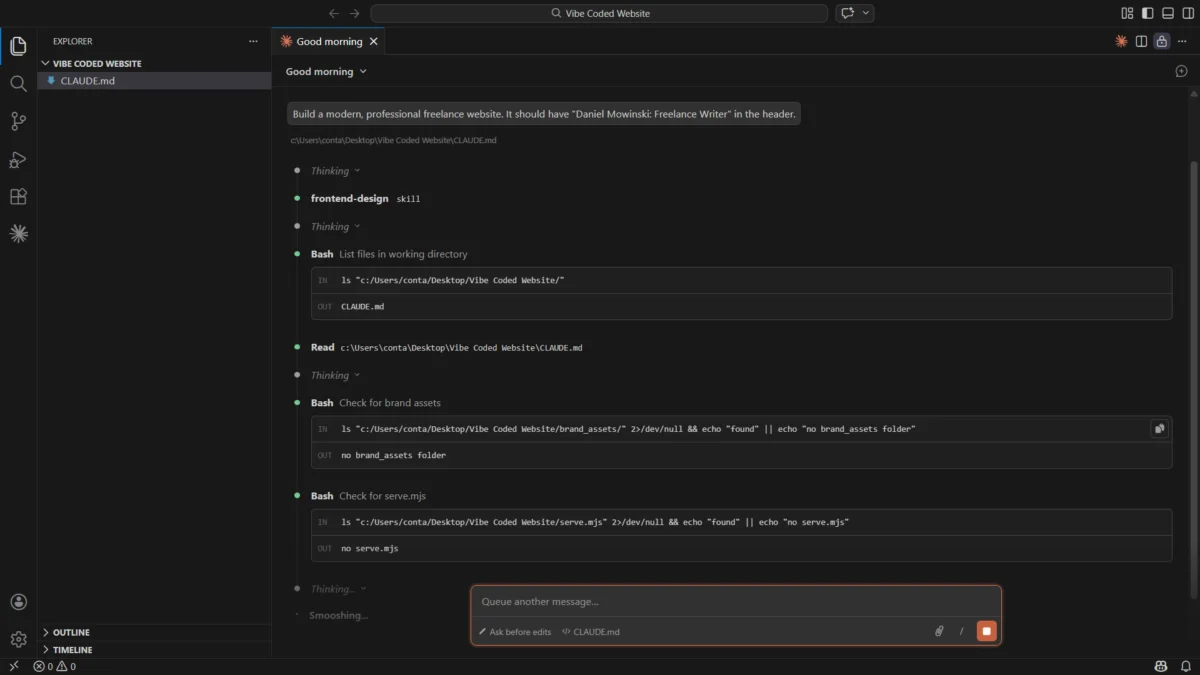The height and width of the screenshot is (675, 1200).
Task: Attach a file with paperclip icon
Action: (939, 631)
